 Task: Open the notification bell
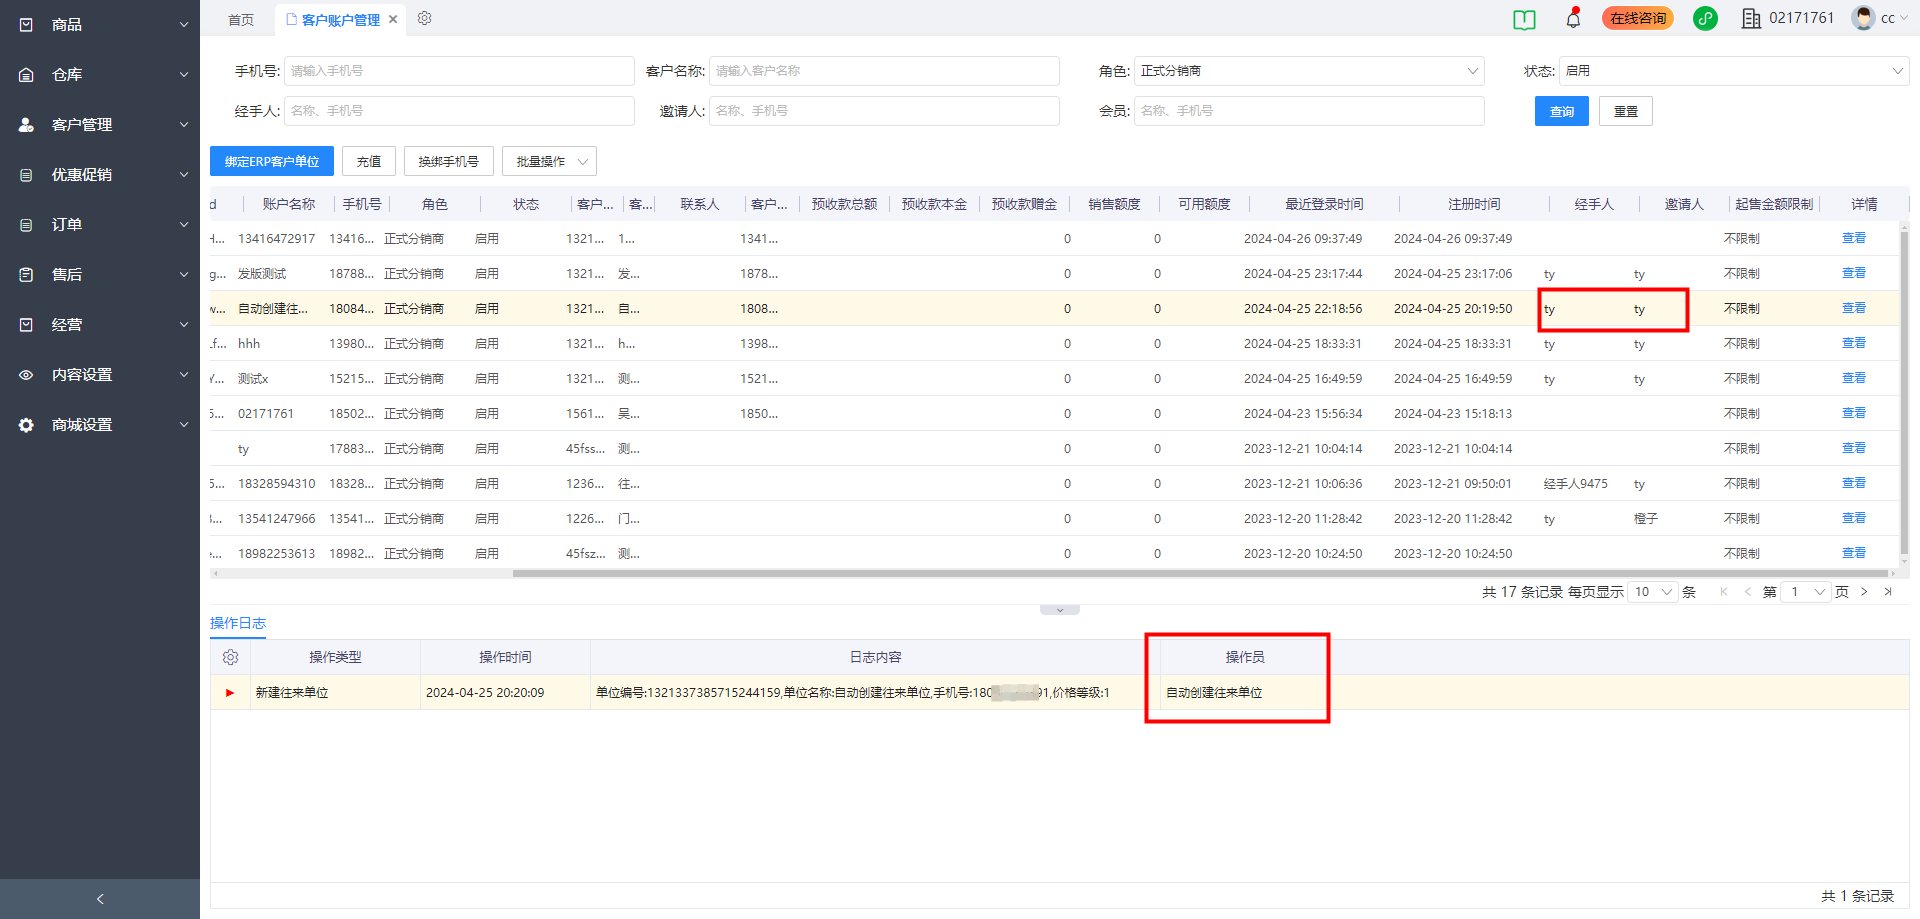(x=1573, y=18)
